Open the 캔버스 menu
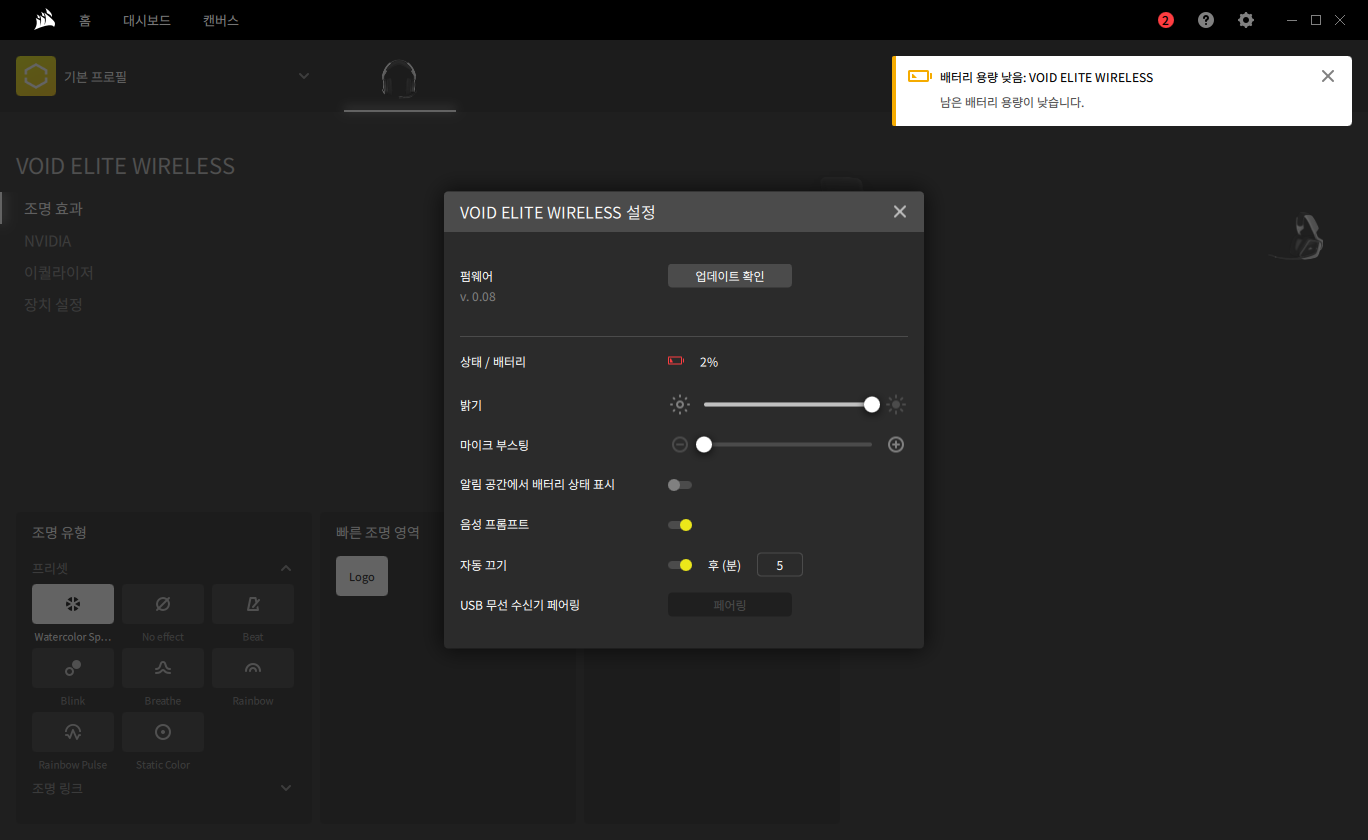The image size is (1368, 840). coord(221,20)
